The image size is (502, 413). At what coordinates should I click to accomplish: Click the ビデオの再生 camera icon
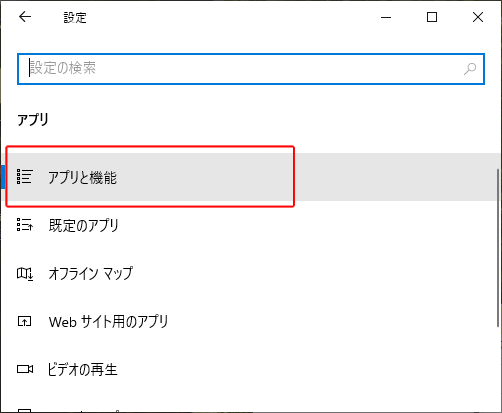[25, 369]
